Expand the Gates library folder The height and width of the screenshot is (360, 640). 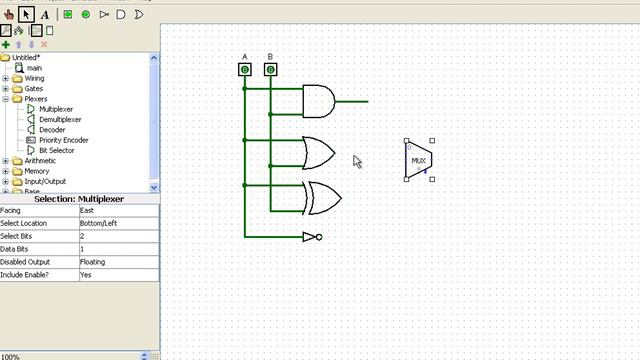(x=5, y=89)
